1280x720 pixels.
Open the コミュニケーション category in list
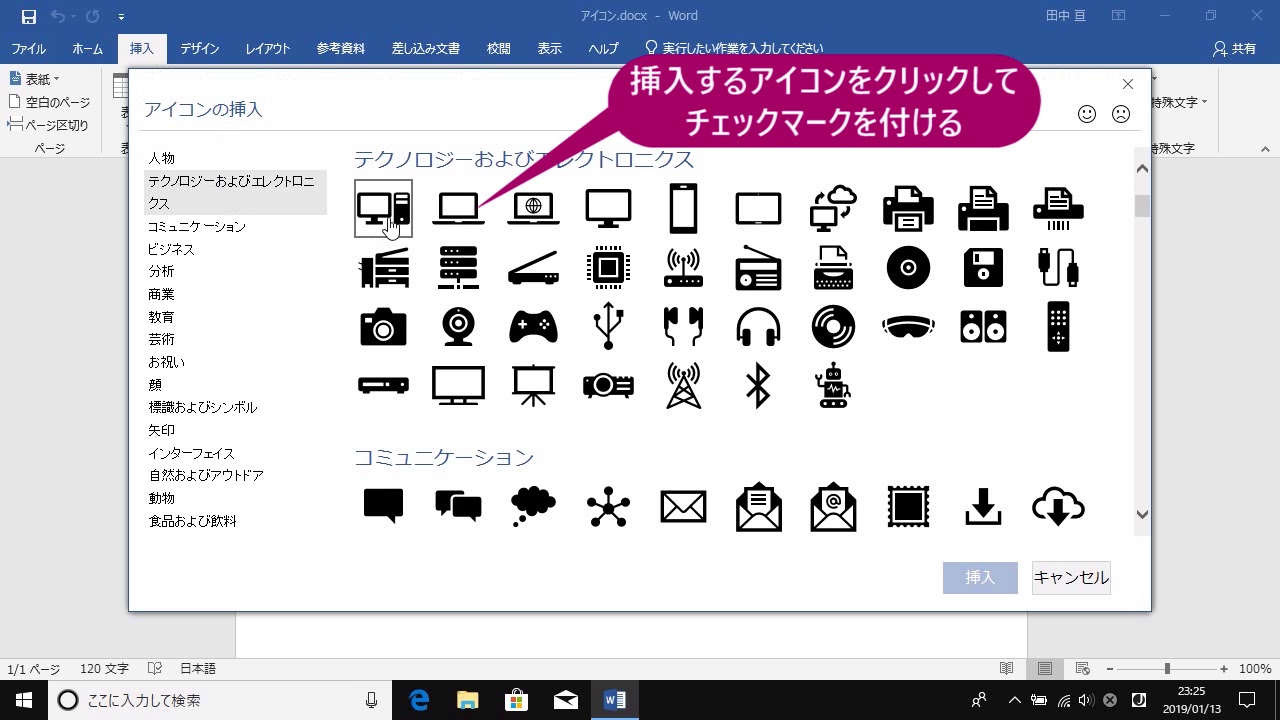[x=197, y=226]
